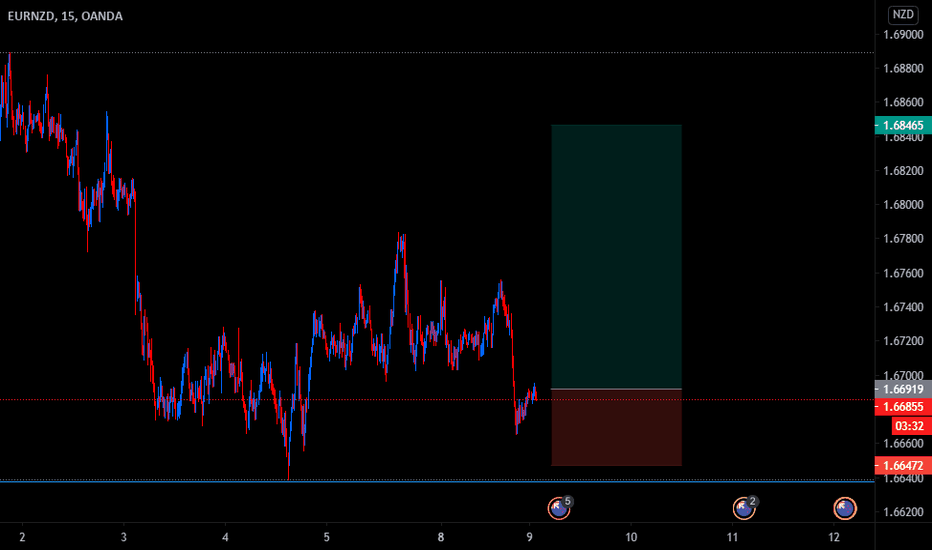Select the 1.68465 take-profit price label
The width and height of the screenshot is (932, 550).
click(x=903, y=125)
